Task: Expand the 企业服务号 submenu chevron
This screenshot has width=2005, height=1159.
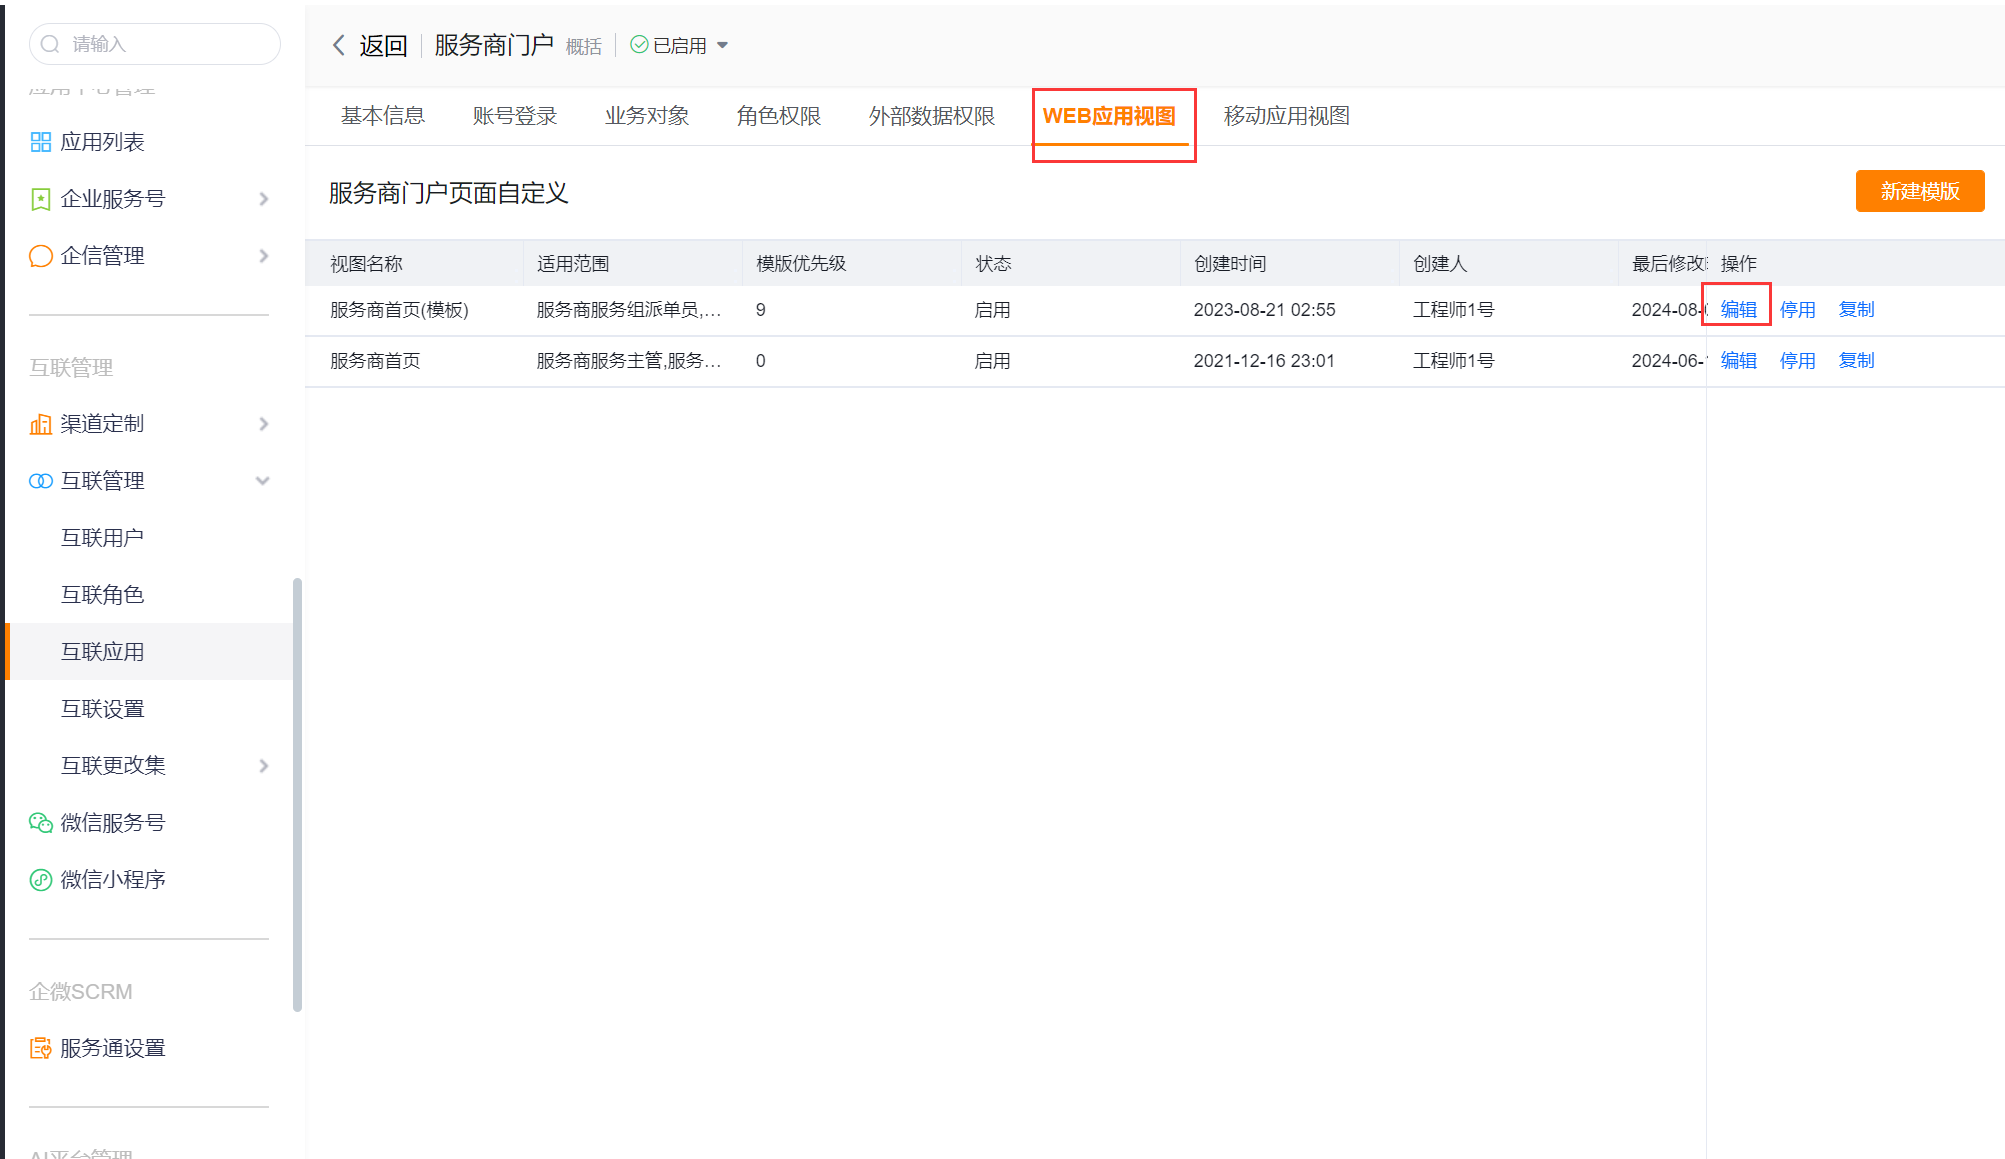Action: coord(264,199)
